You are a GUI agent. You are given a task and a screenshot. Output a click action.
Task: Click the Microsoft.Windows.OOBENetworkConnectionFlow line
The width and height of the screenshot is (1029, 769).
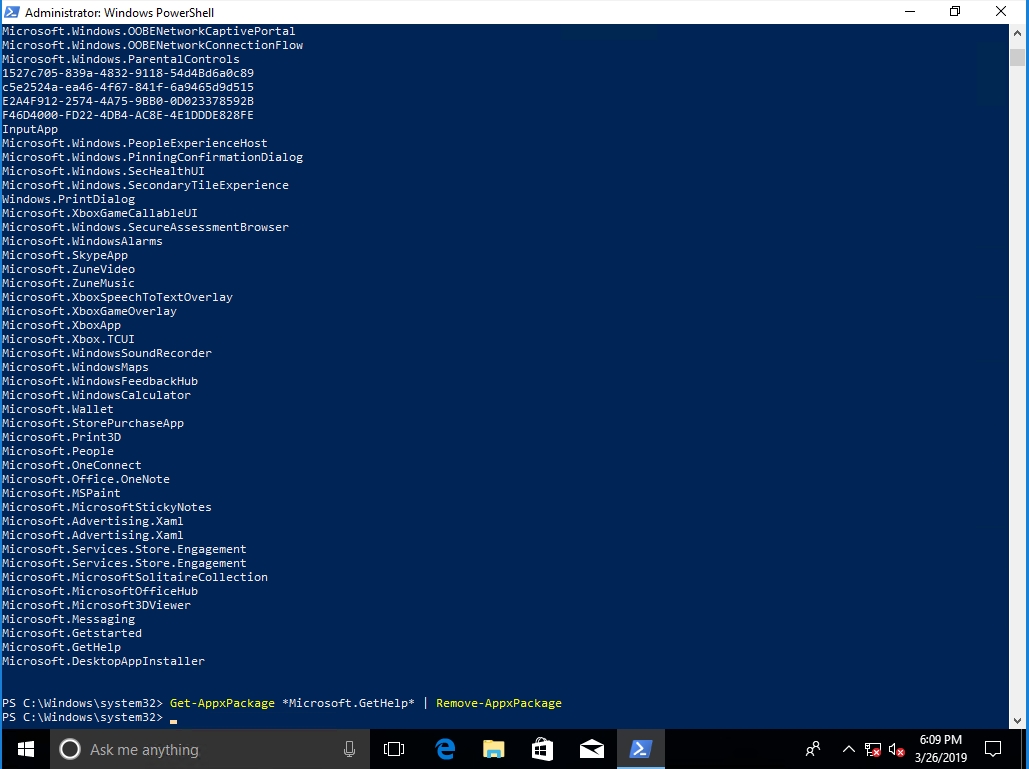153,45
